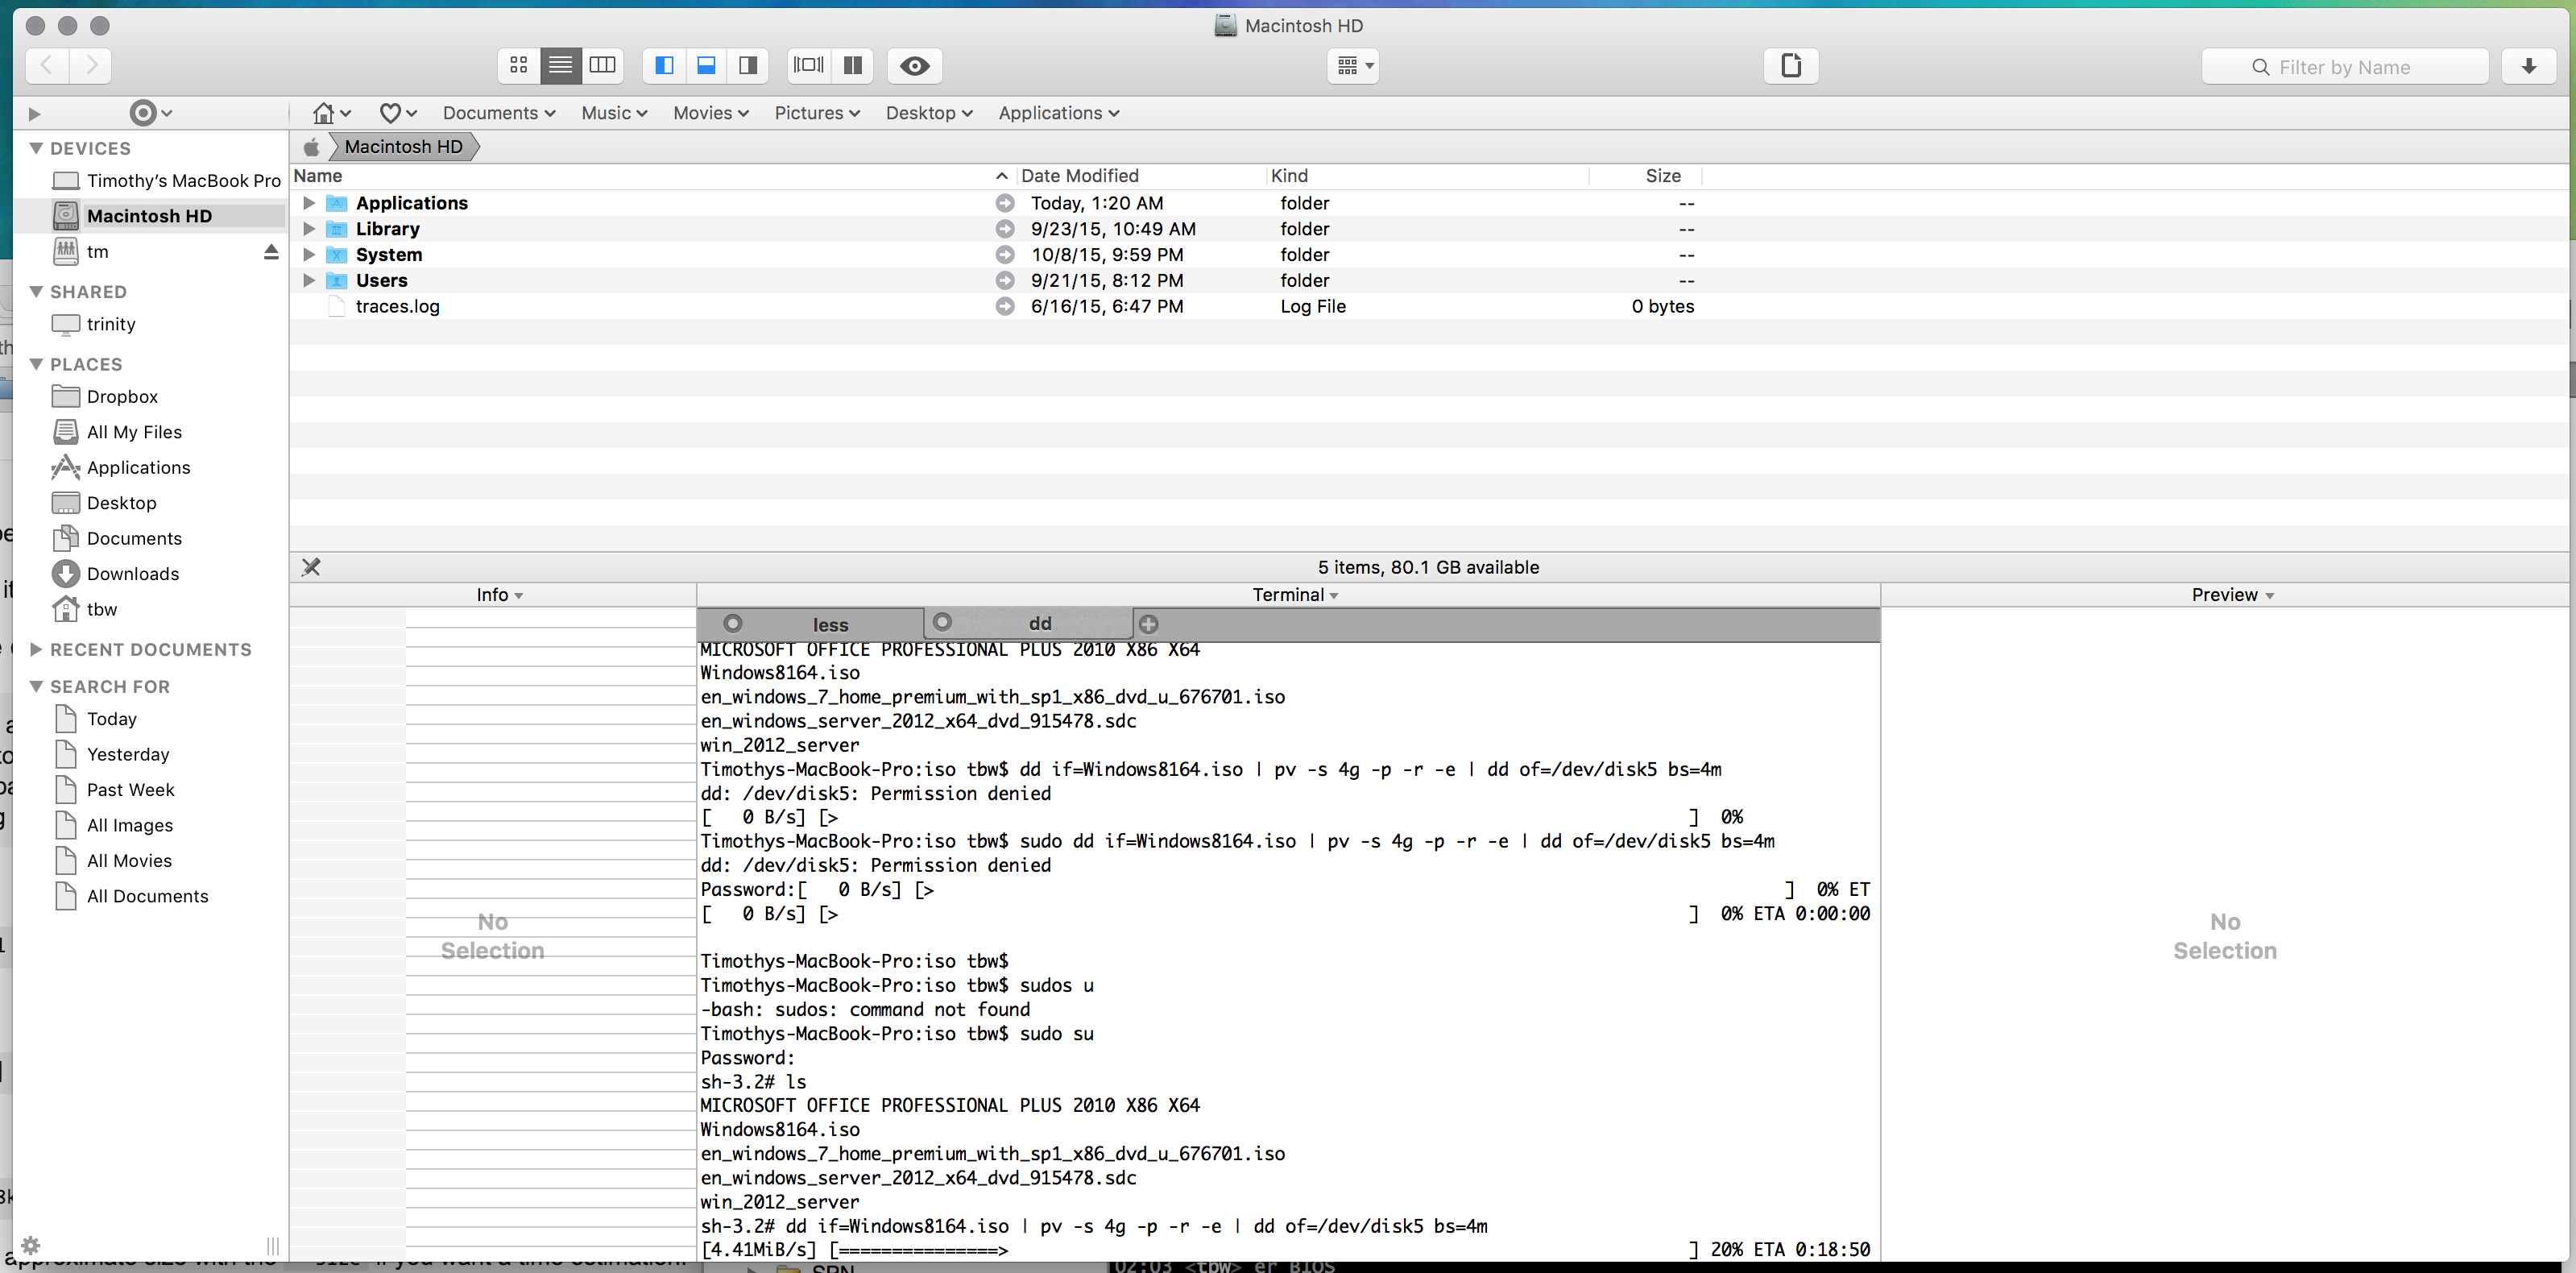Collapse the SEARCH FOR section
This screenshot has width=2576, height=1273.
click(36, 687)
